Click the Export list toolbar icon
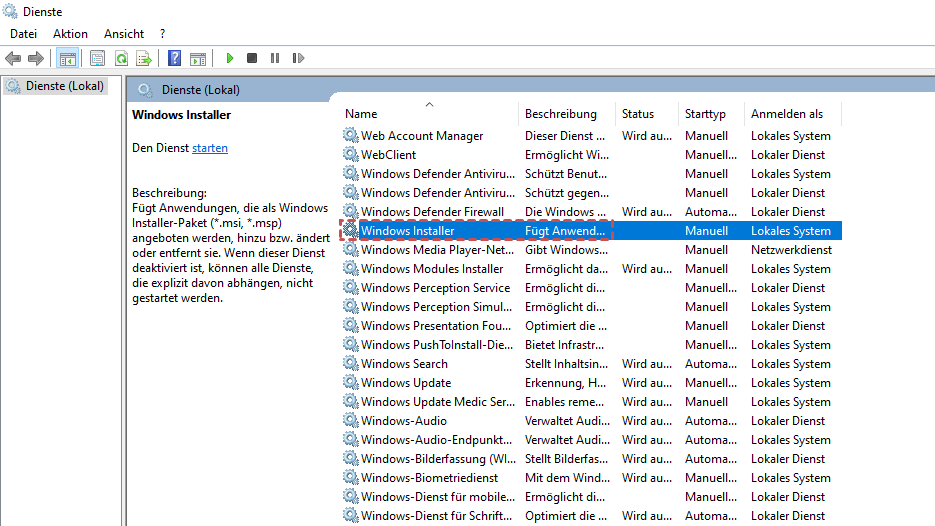Viewport: 935px width, 526px height. pyautogui.click(x=144, y=58)
